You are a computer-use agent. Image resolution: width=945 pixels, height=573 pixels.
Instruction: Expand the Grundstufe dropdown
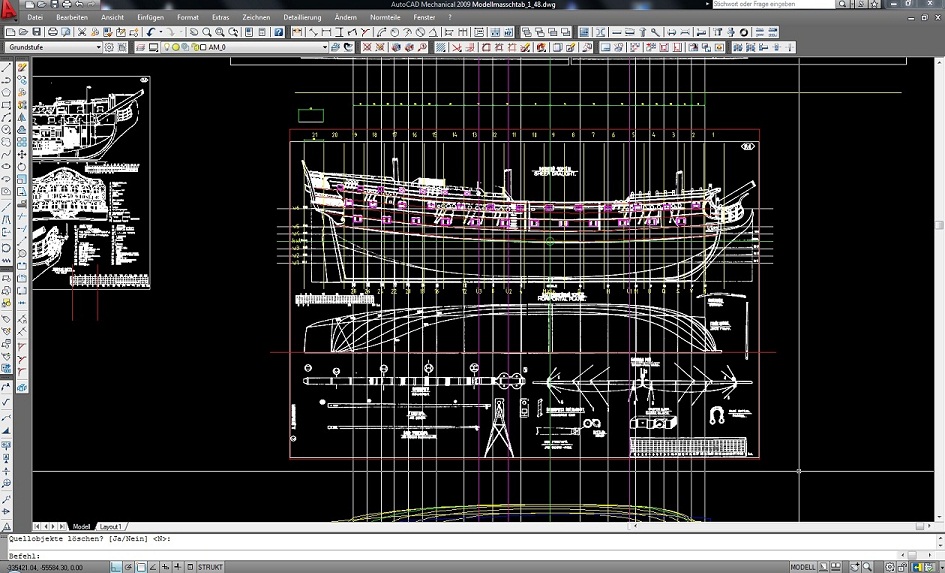[98, 47]
